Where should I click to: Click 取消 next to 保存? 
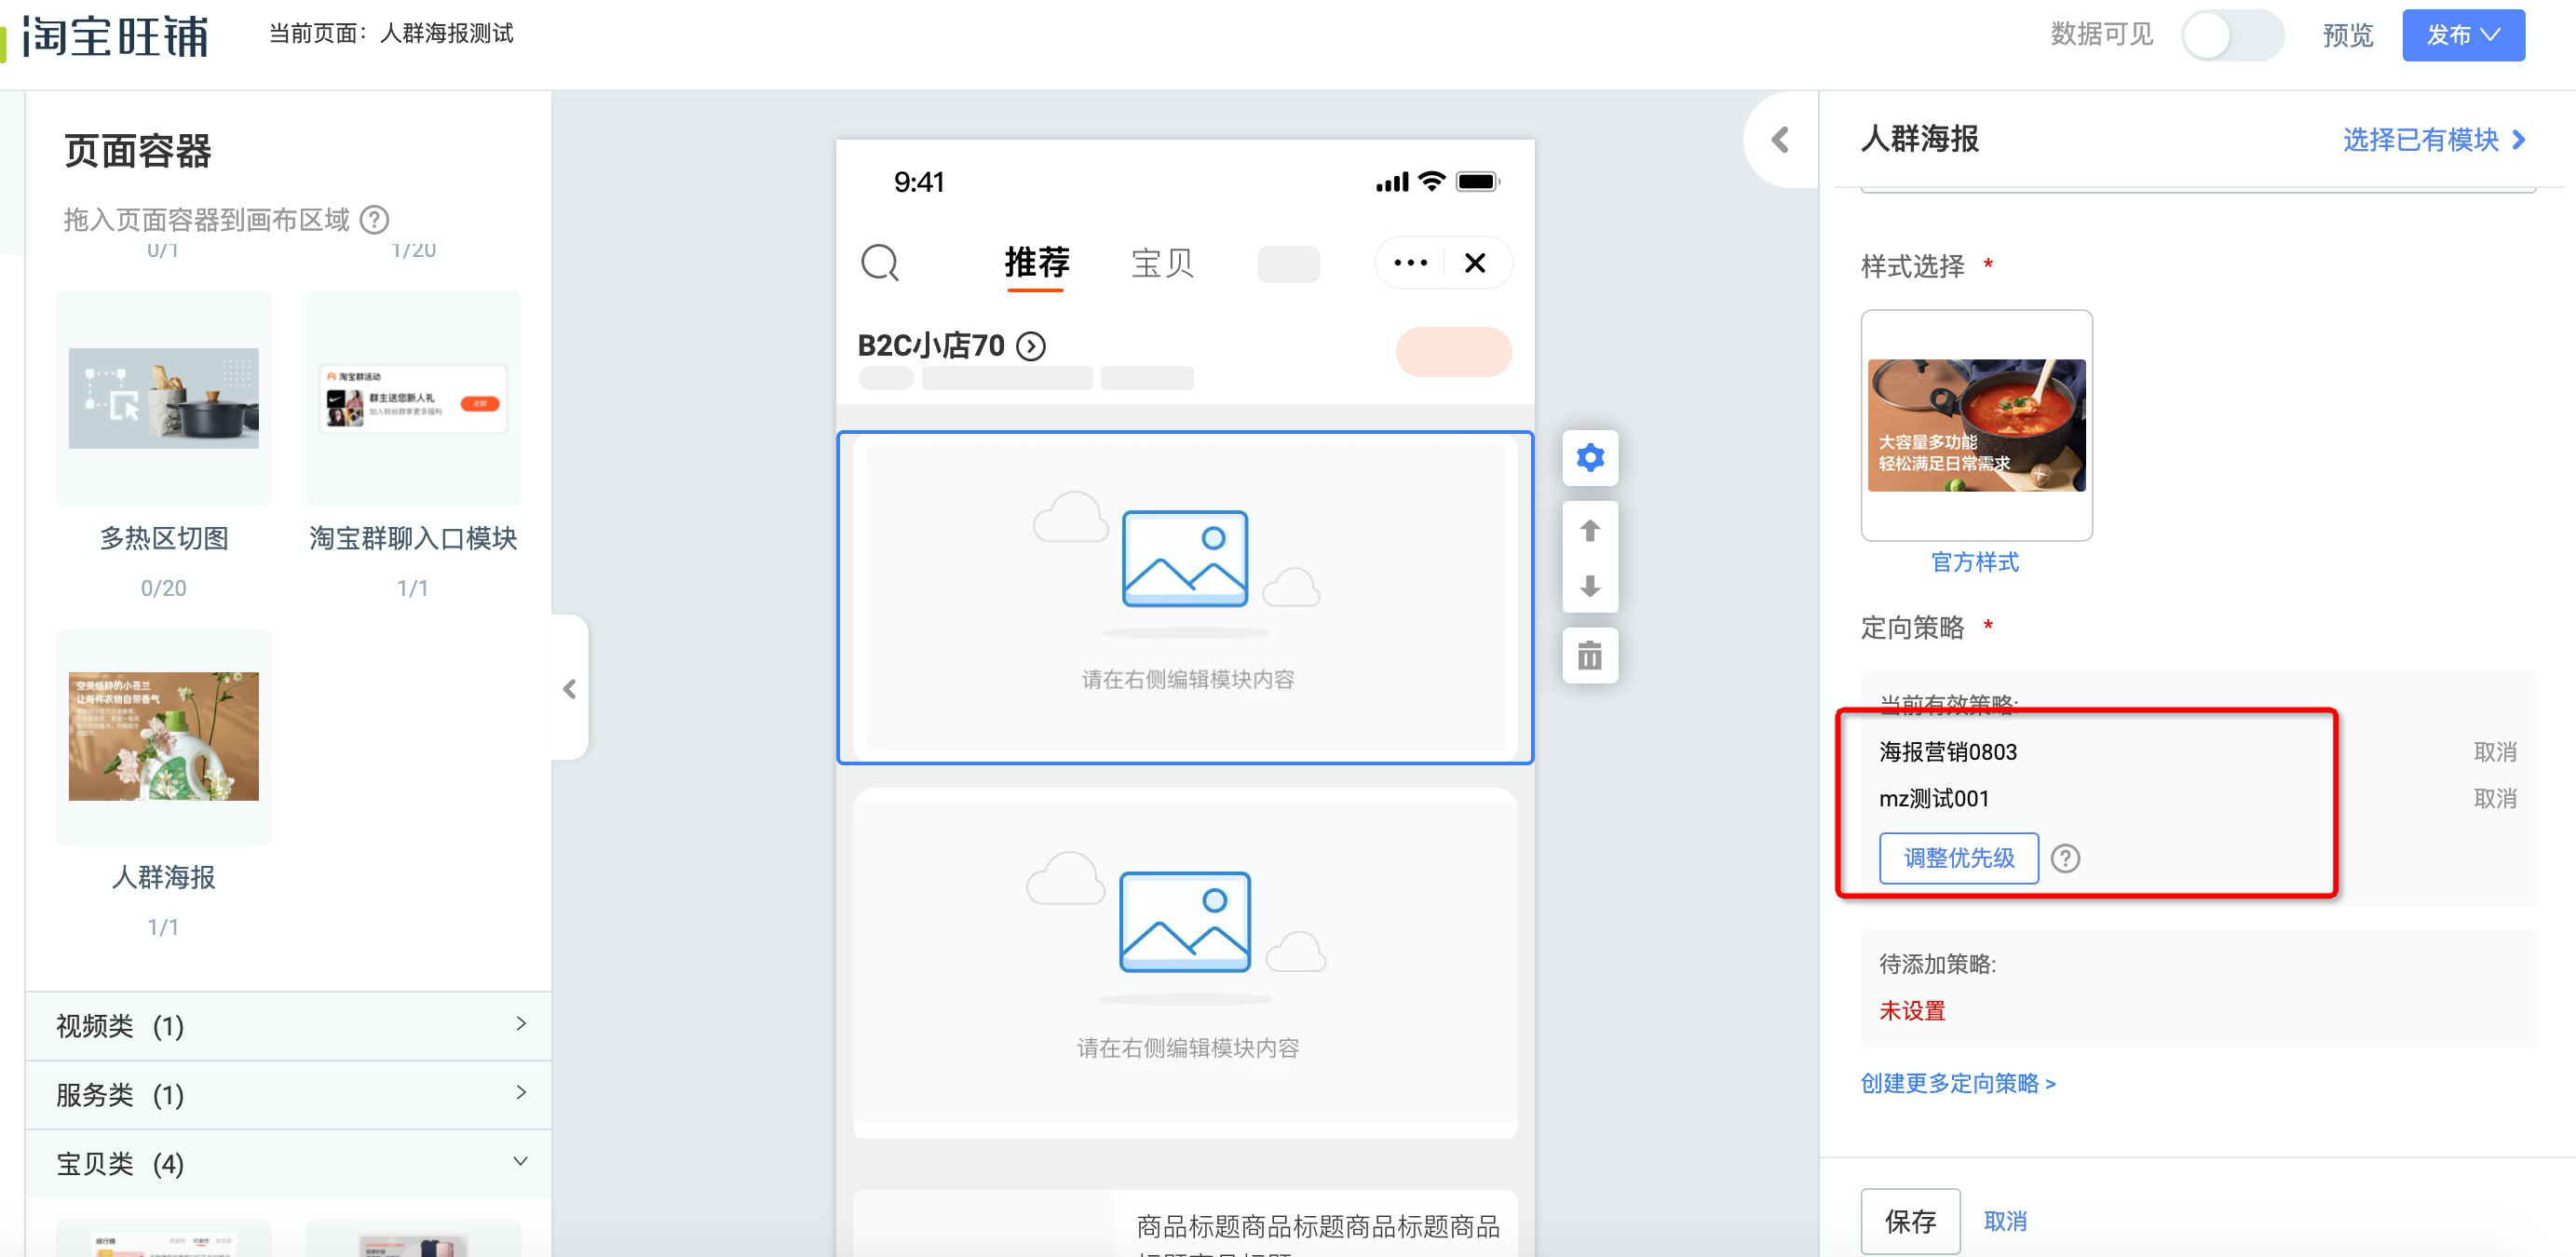coord(2005,1221)
